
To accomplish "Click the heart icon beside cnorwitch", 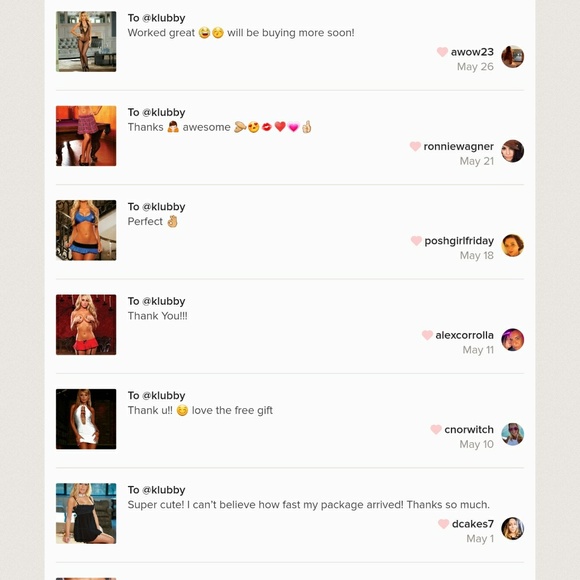I will point(436,429).
